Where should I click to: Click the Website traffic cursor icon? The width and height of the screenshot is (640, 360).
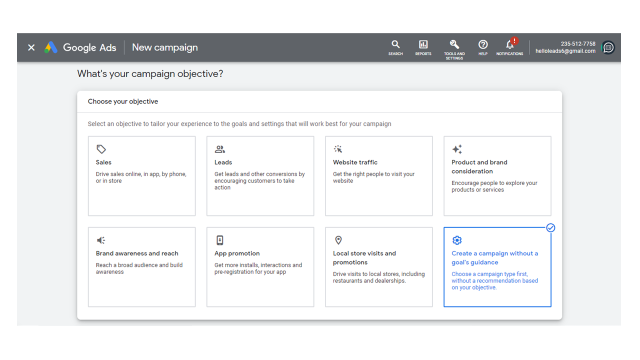click(x=338, y=149)
